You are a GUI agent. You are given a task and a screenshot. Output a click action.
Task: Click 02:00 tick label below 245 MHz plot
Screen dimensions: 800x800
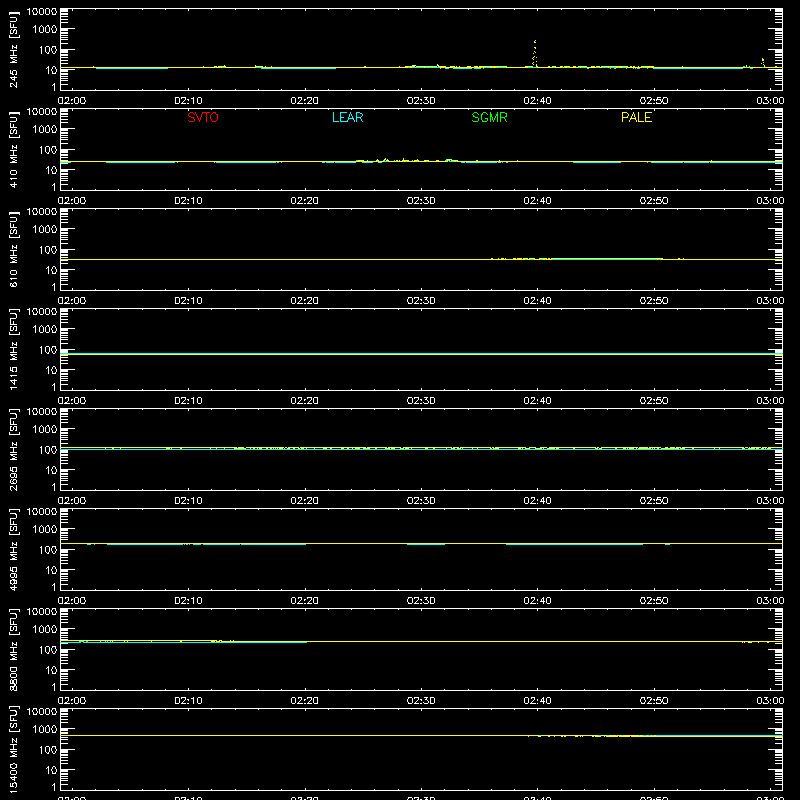tap(72, 101)
